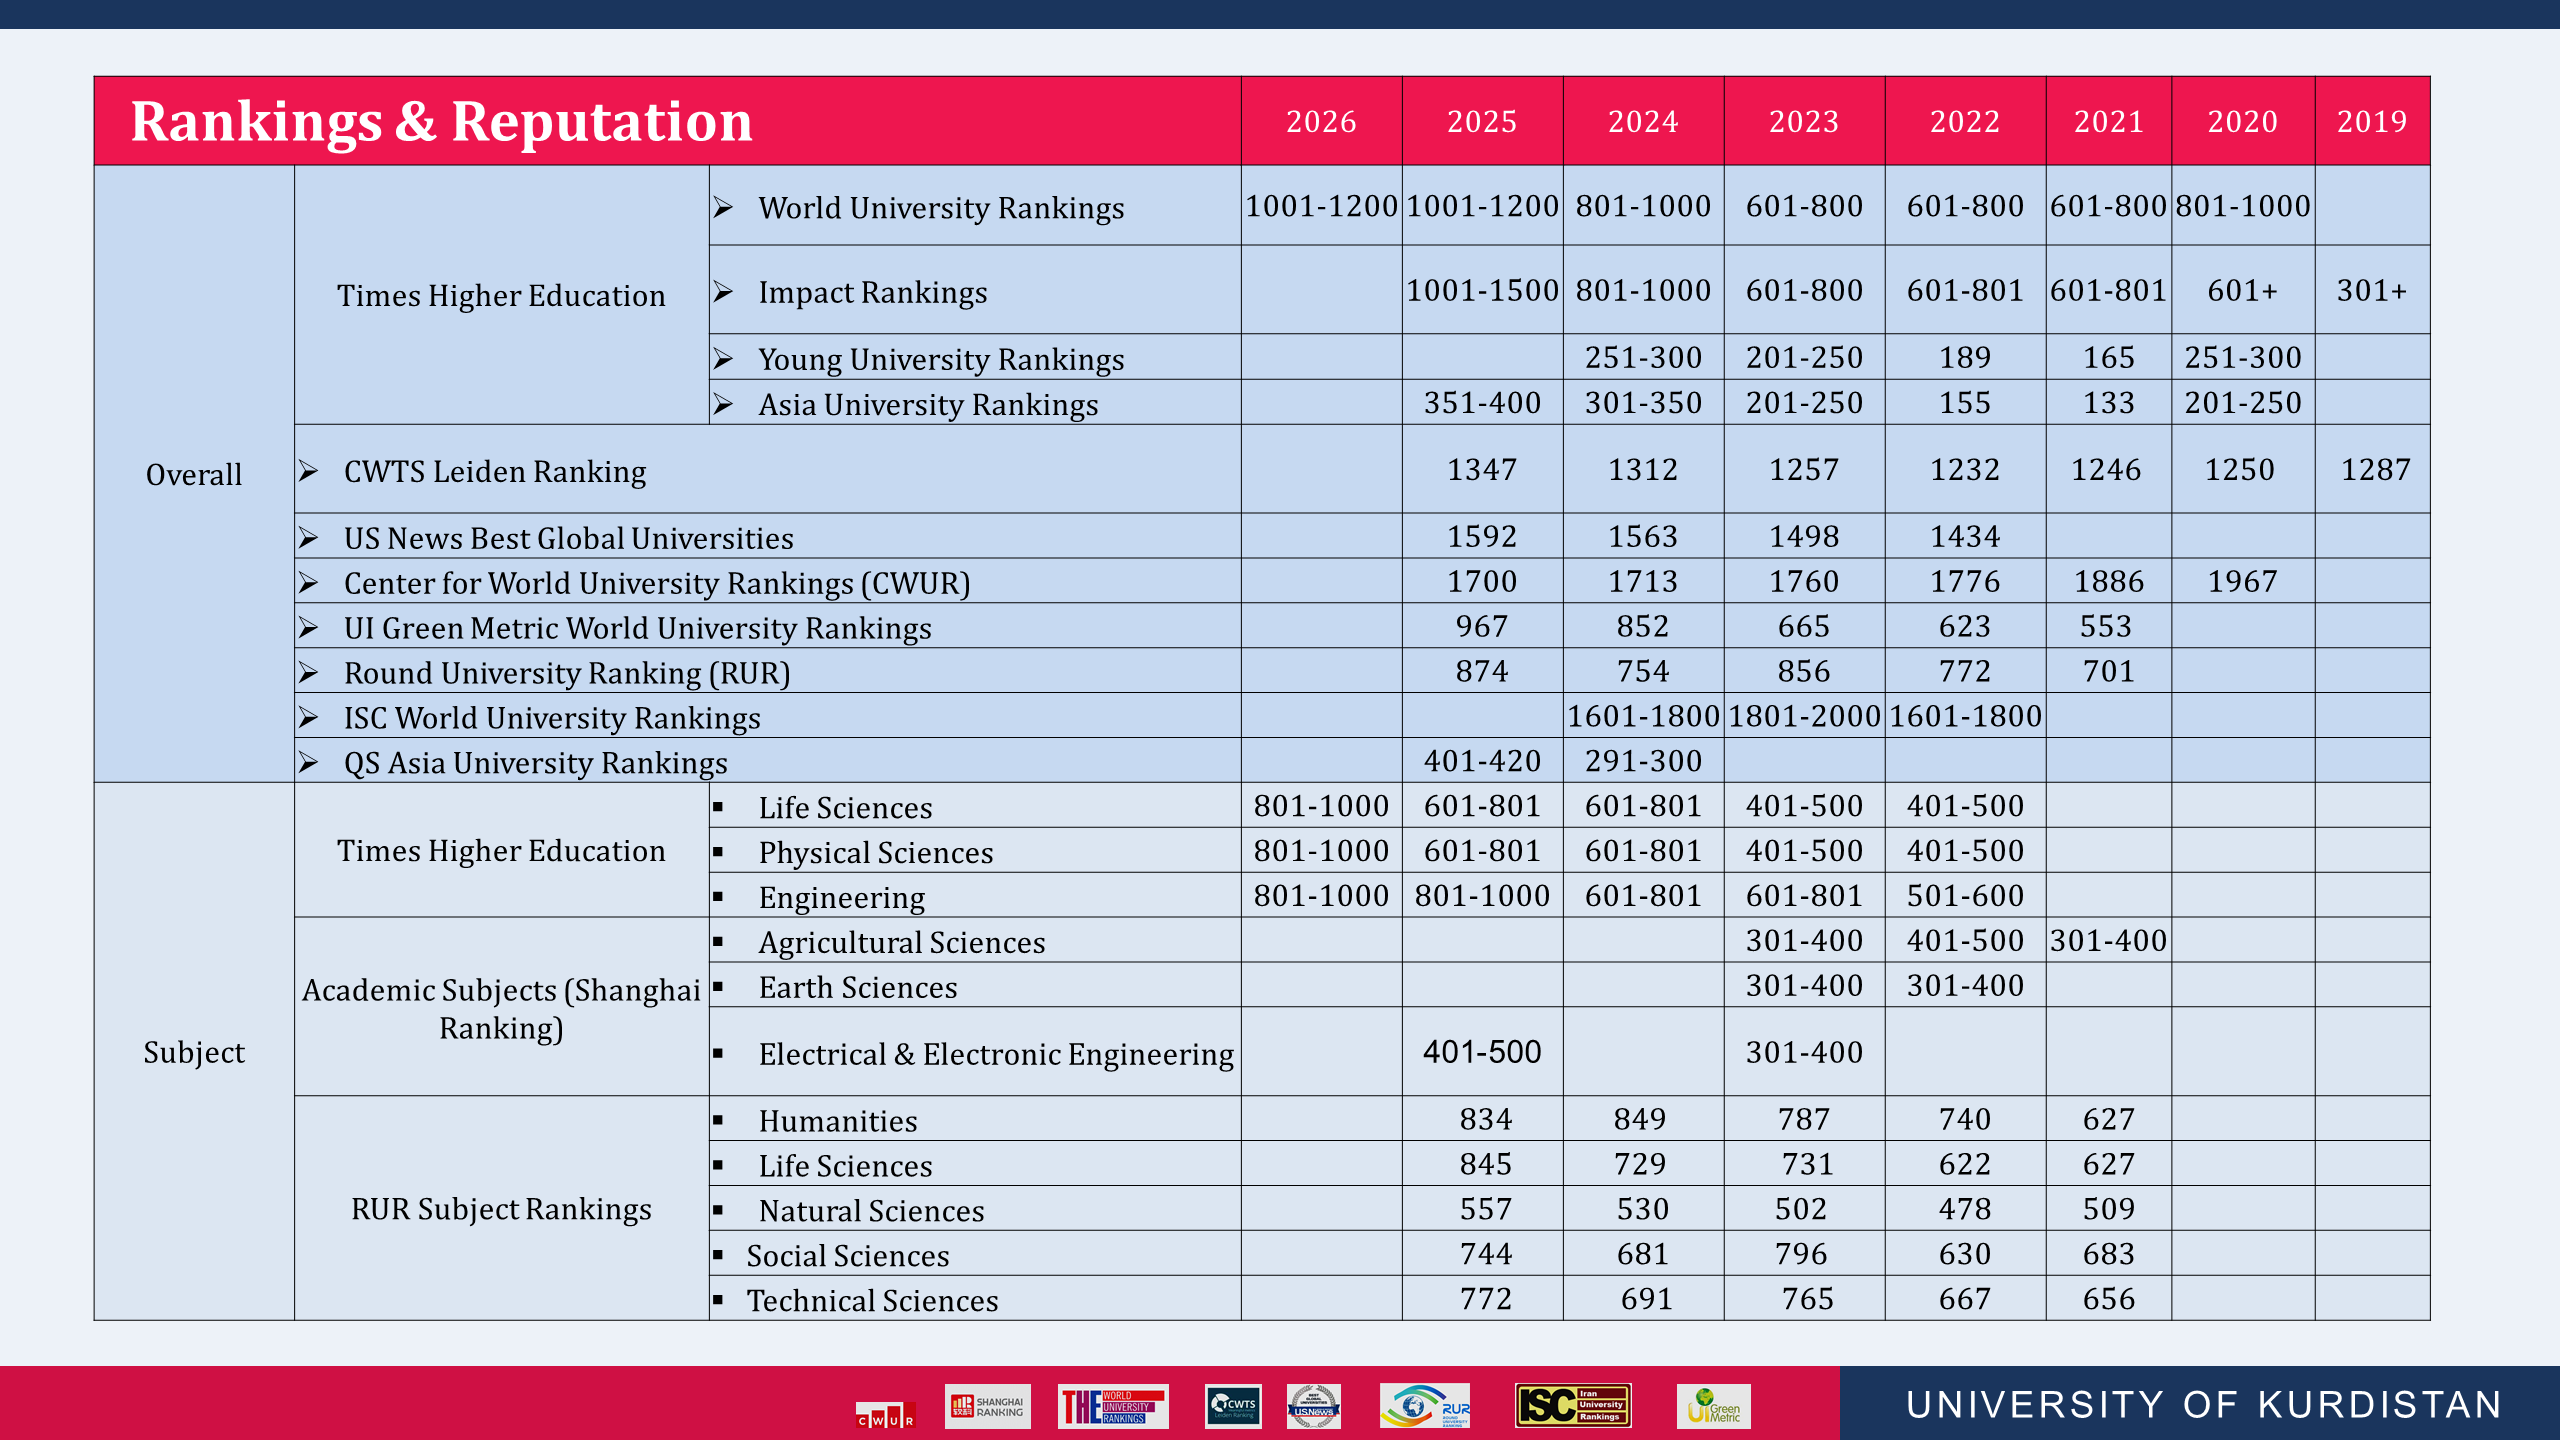The width and height of the screenshot is (2560, 1440).
Task: Click the ISC Iran University Rankings logo
Action: [x=1573, y=1406]
